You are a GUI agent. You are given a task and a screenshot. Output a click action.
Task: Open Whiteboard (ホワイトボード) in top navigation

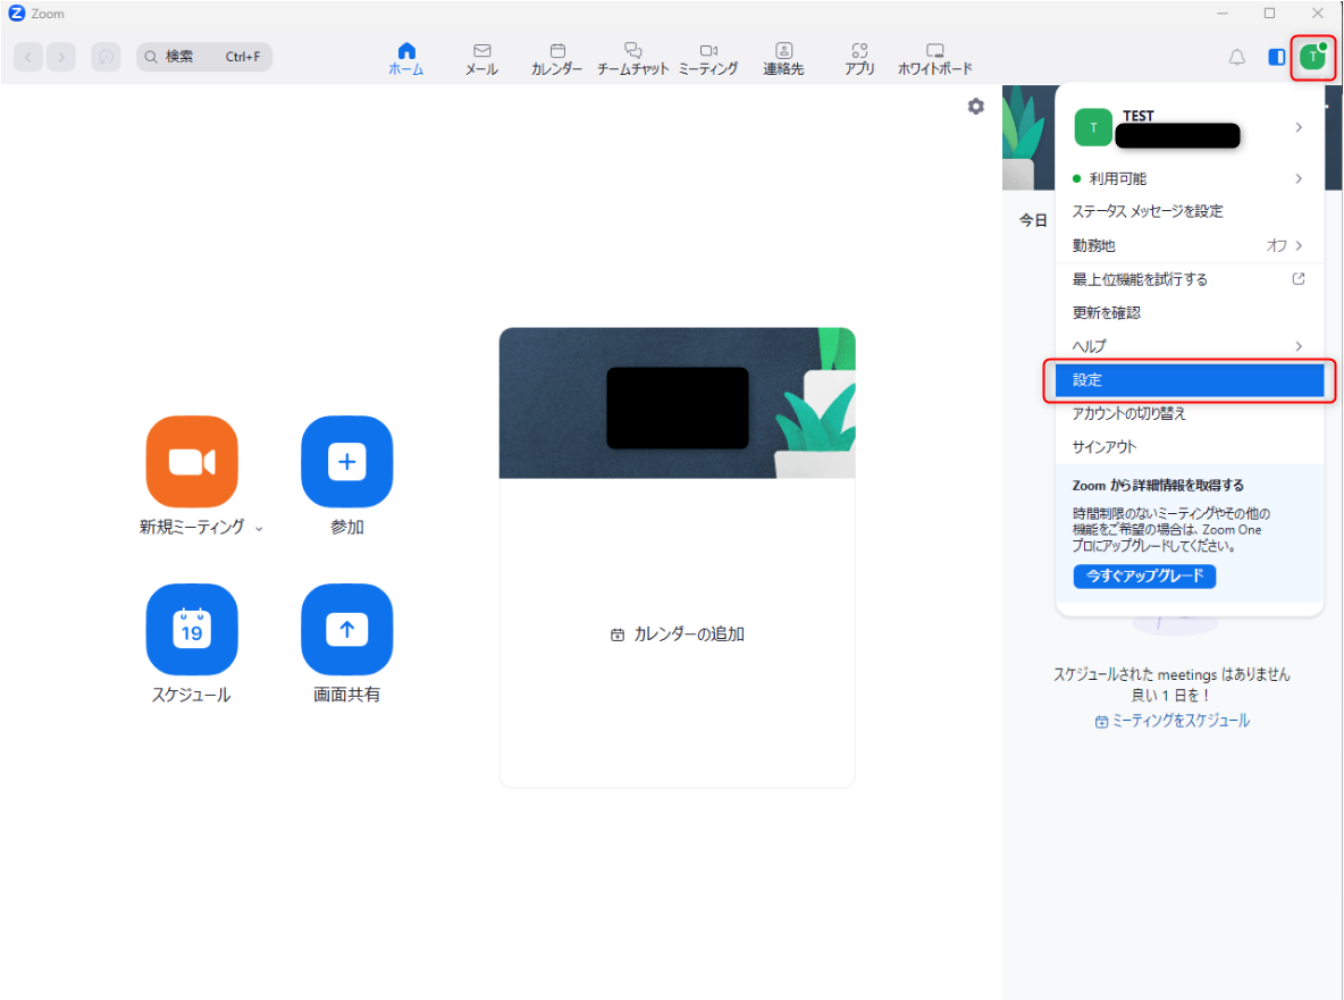[x=934, y=58]
